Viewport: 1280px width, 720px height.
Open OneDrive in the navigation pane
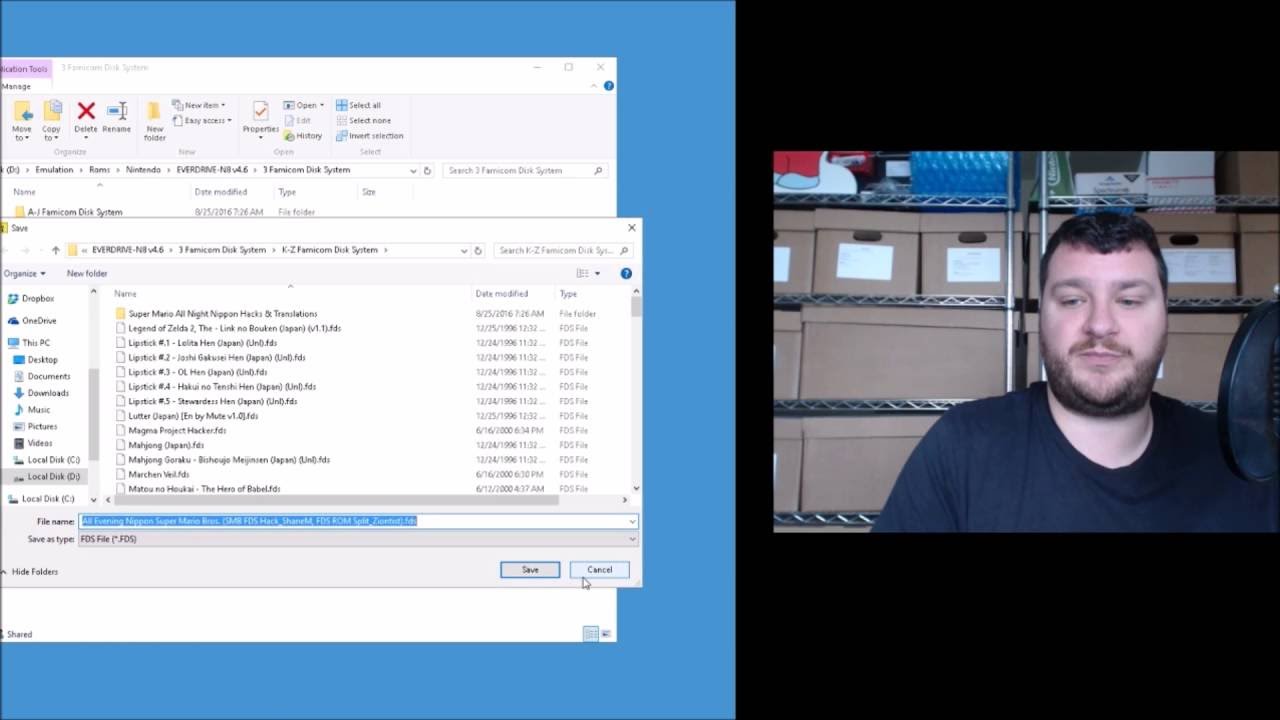click(32, 320)
